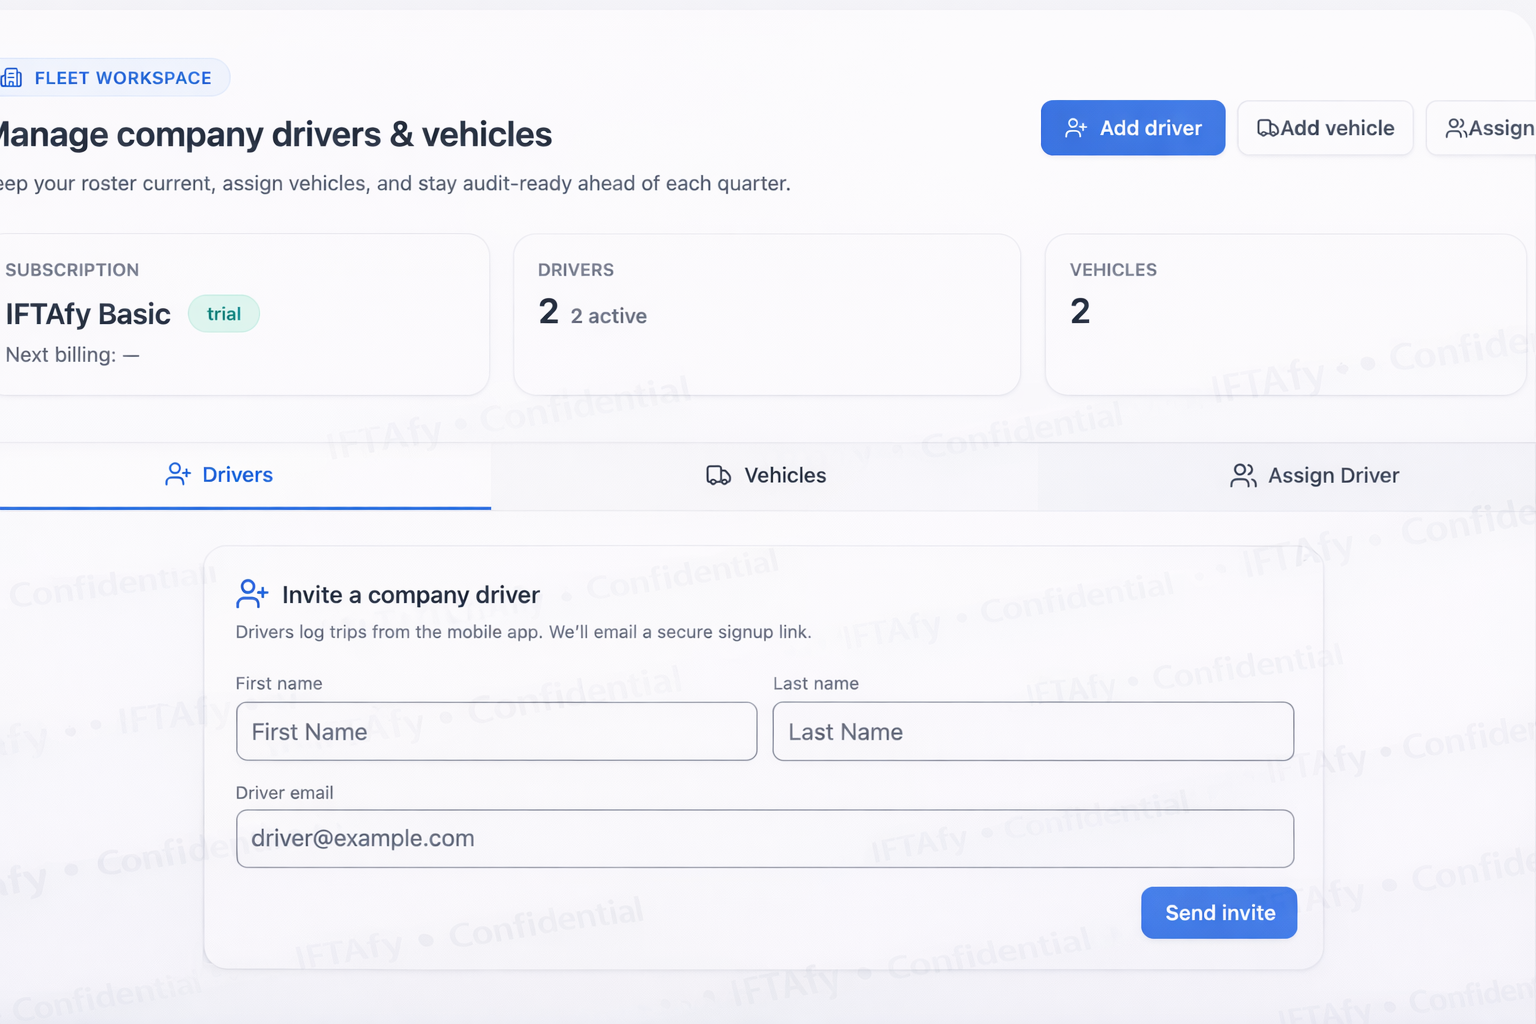Send the driver invite
The image size is (1536, 1024).
pos(1218,912)
